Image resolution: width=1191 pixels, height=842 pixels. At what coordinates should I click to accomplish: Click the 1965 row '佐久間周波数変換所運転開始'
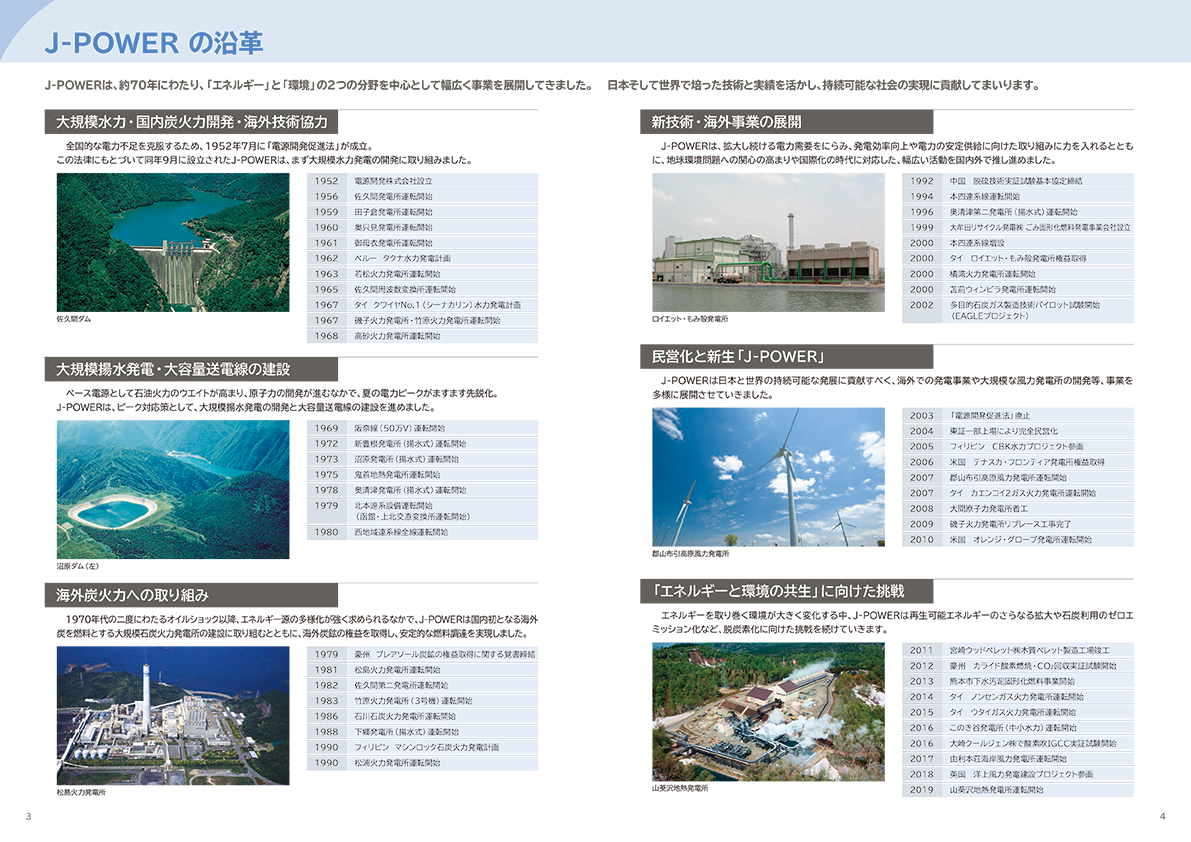point(422,290)
